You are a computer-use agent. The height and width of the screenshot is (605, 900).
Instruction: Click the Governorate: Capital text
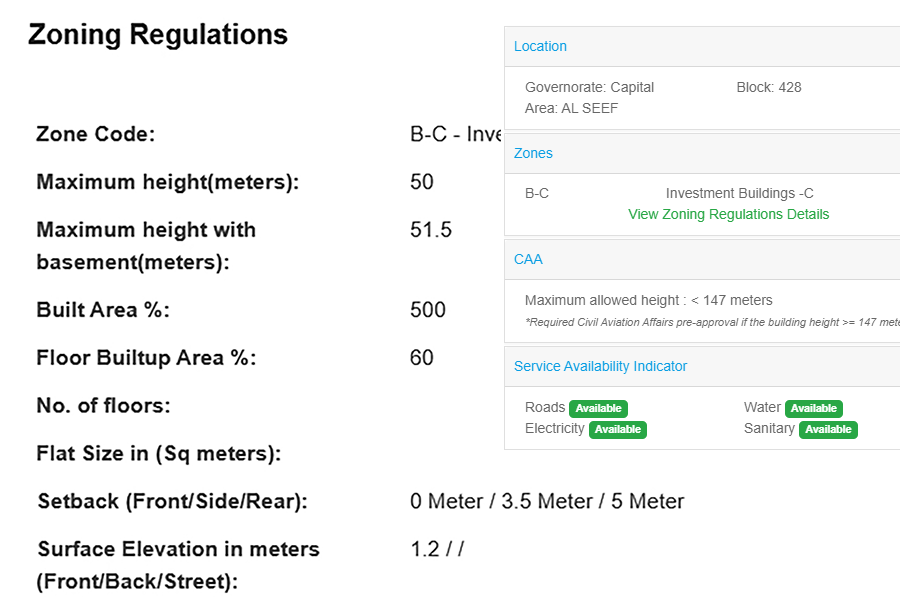[x=589, y=87]
